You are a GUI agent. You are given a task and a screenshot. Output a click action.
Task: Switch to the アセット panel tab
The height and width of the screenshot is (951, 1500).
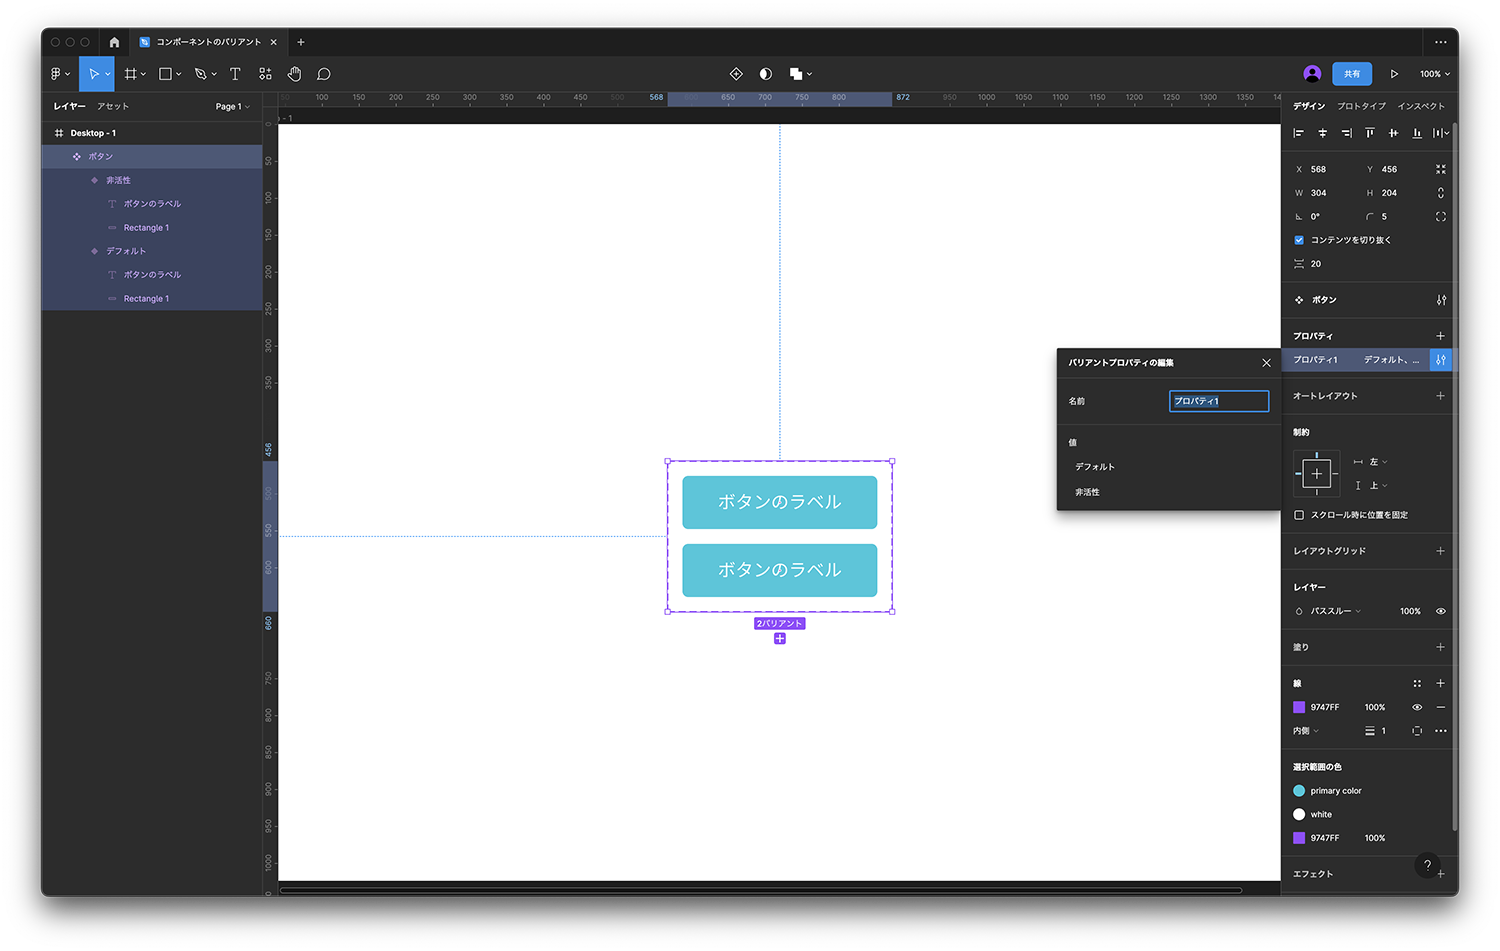click(113, 106)
